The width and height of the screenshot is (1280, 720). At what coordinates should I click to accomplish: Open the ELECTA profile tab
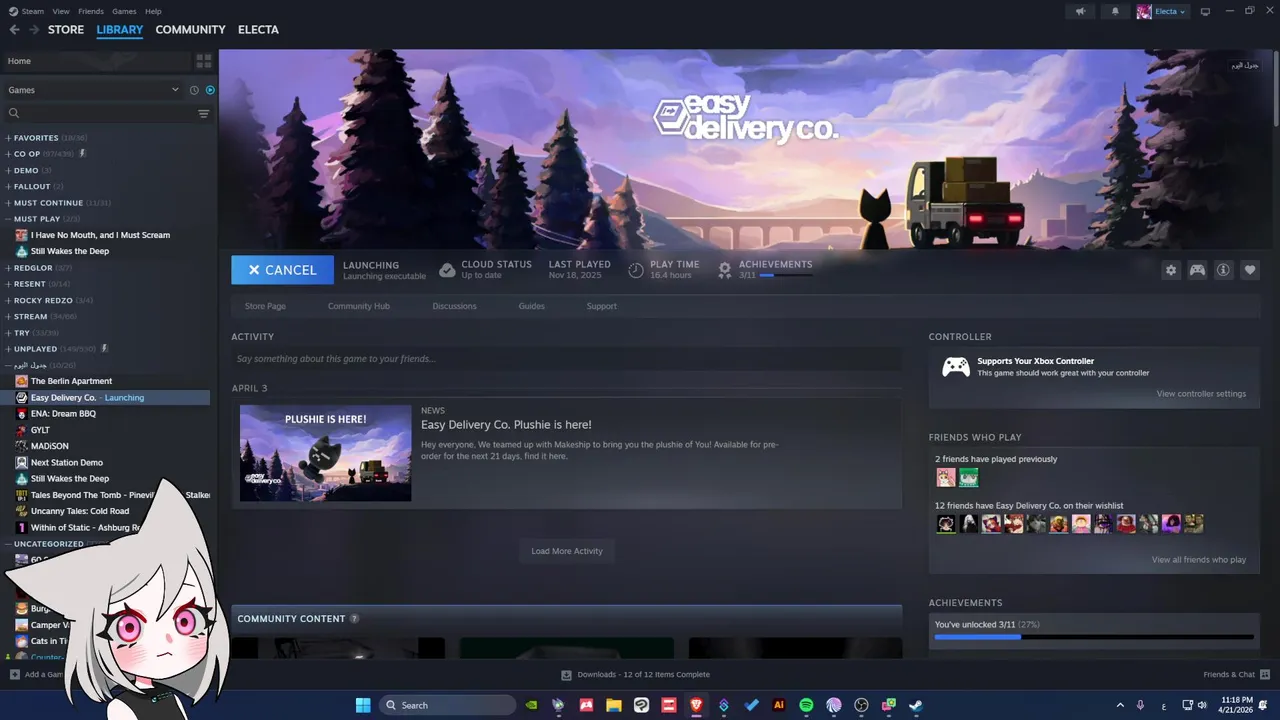(x=258, y=30)
